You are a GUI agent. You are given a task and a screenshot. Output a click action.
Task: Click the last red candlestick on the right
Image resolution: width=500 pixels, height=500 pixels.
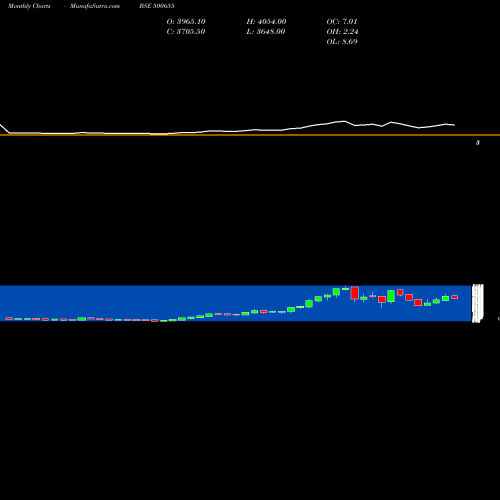coord(455,297)
